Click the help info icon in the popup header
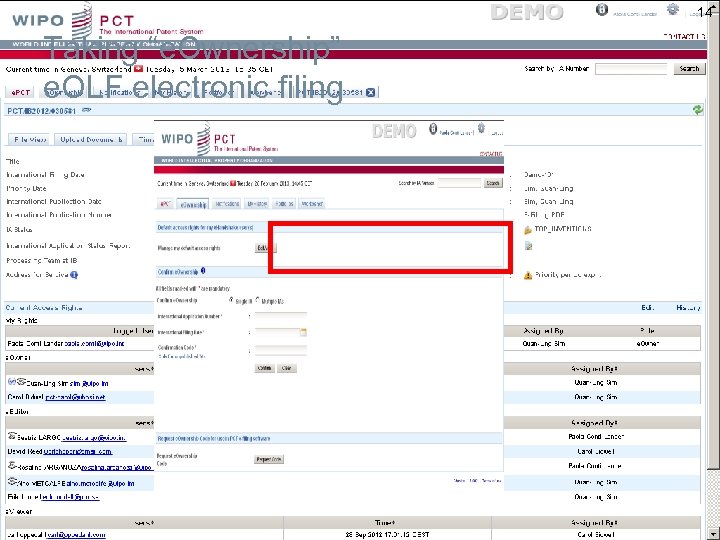Image resolution: width=720 pixels, height=540 pixels. point(433,129)
